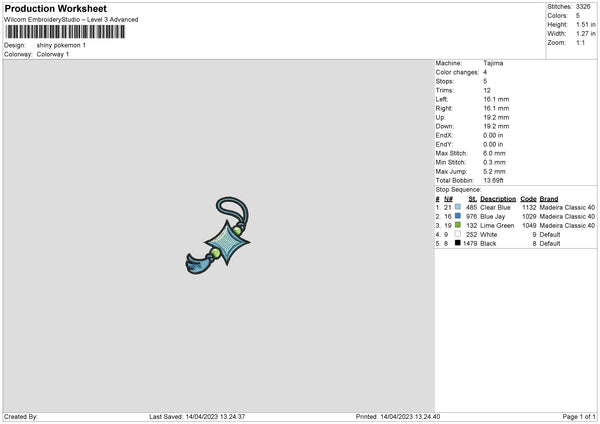Click the Blue Jay thread color swatch
Screen dimensions: 600x424
click(458, 216)
